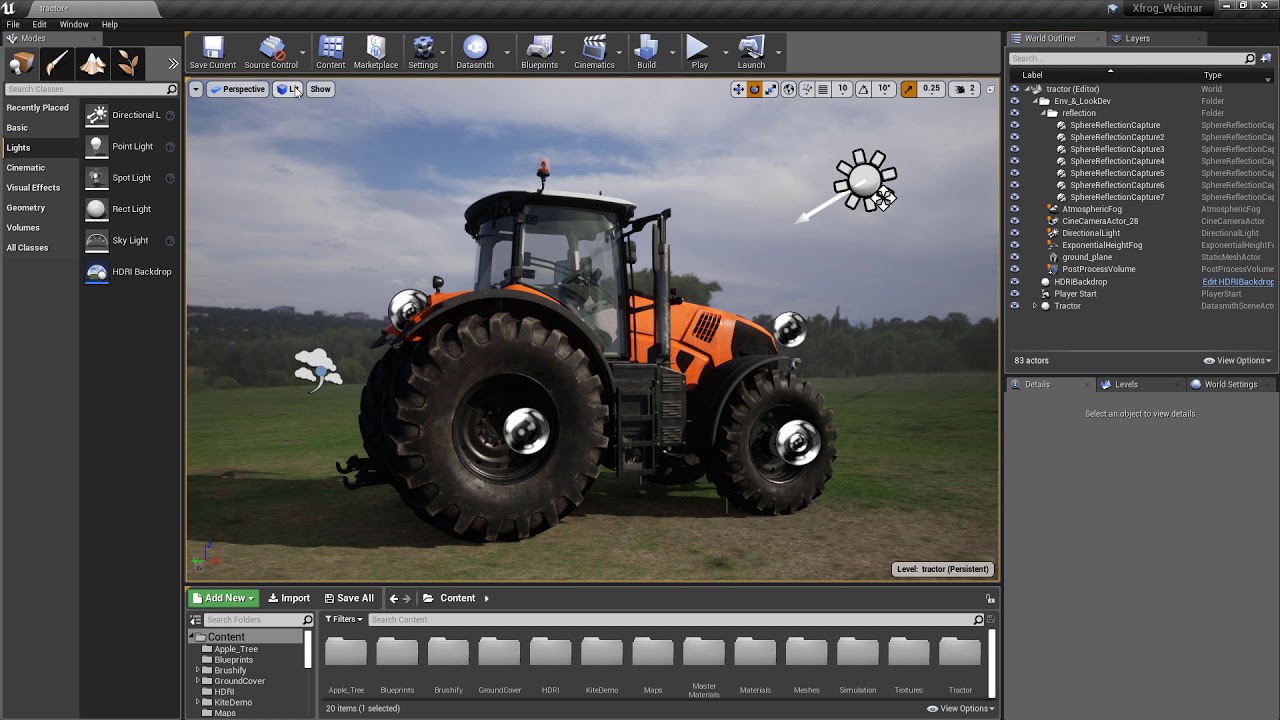The image size is (1280, 720).
Task: Select the Place mode icon
Action: pos(22,64)
